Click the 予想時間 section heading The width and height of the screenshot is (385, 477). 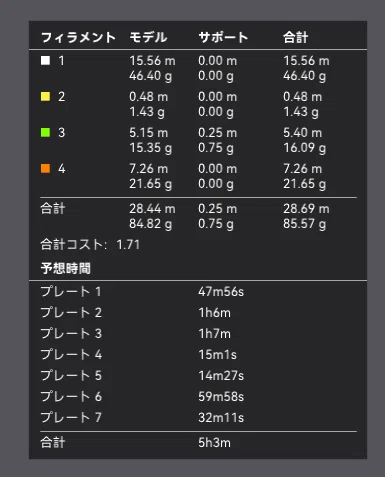coord(66,268)
